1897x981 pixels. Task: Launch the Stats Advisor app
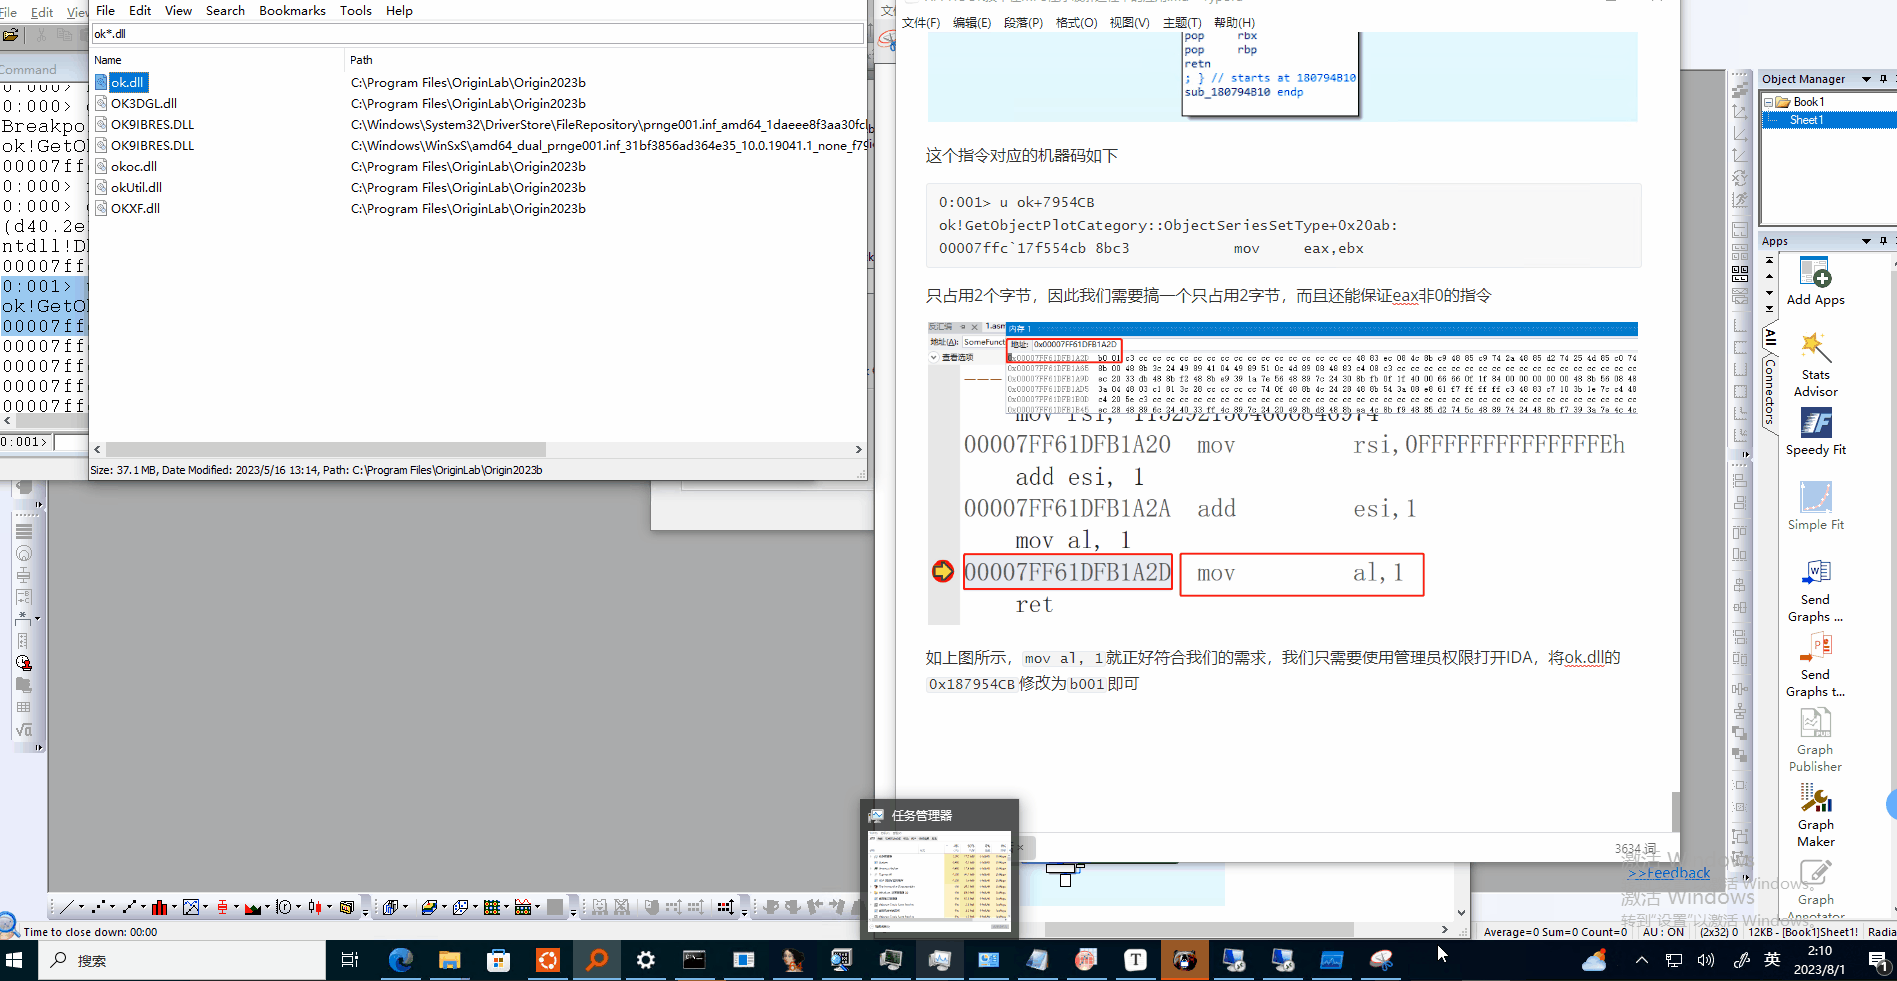tap(1815, 365)
